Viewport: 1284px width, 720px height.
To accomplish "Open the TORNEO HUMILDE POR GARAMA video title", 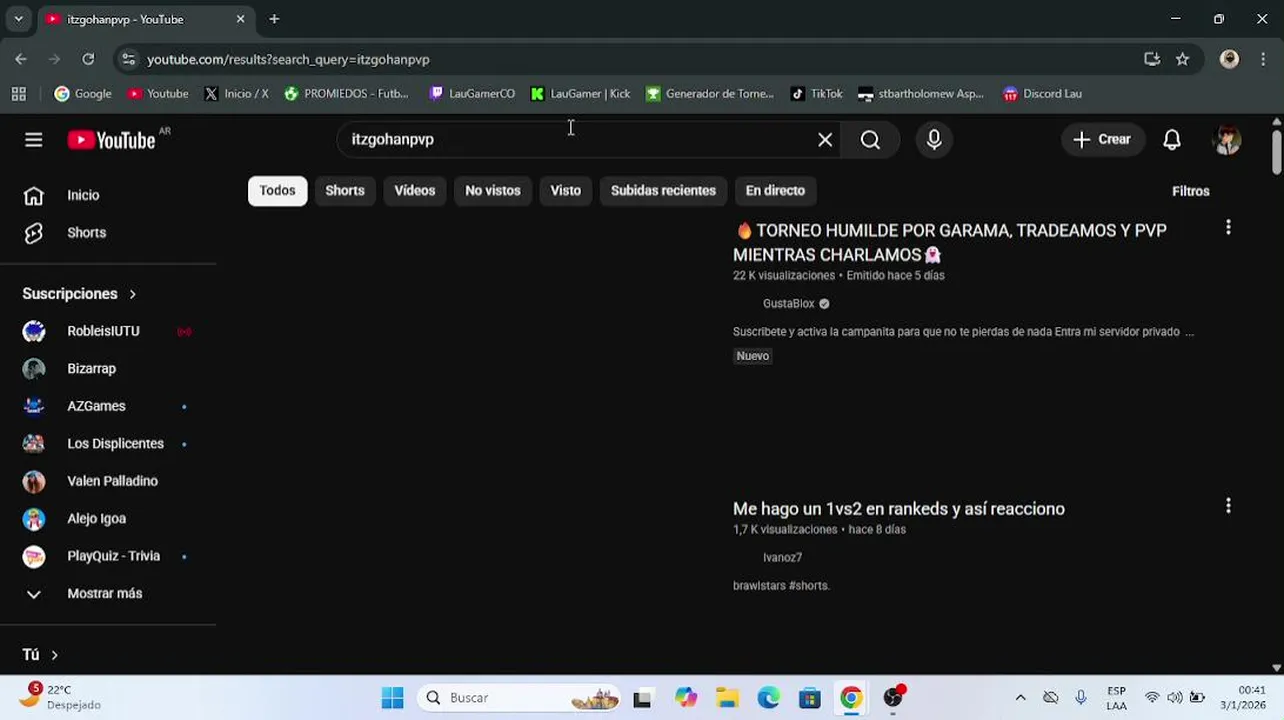I will [x=950, y=242].
